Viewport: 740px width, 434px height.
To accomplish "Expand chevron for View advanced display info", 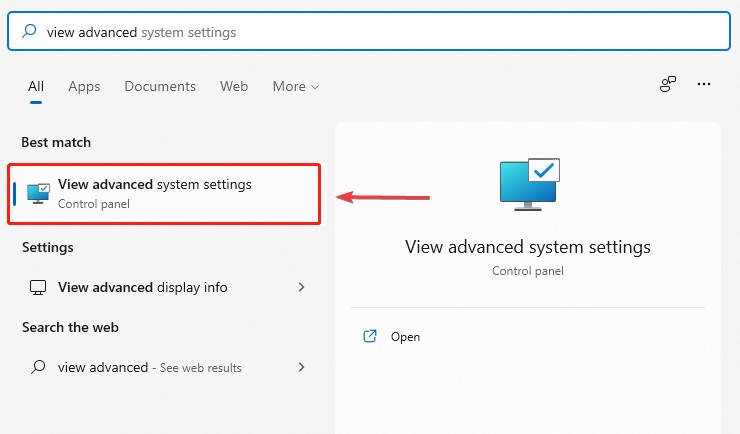I will (x=302, y=287).
